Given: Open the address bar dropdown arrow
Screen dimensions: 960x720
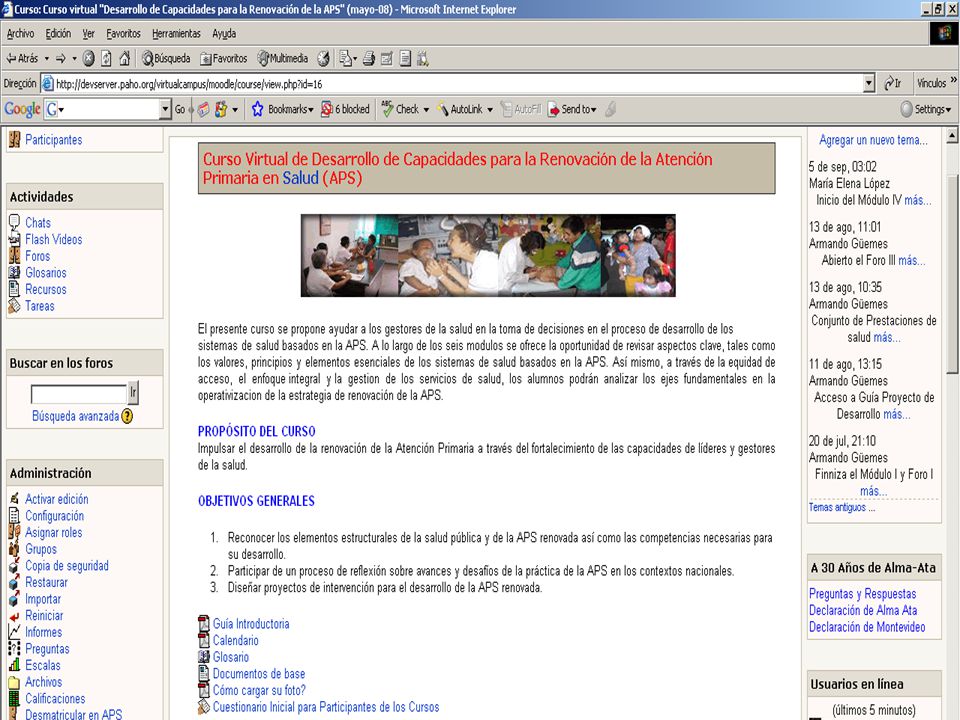Looking at the screenshot, I should click(x=869, y=83).
